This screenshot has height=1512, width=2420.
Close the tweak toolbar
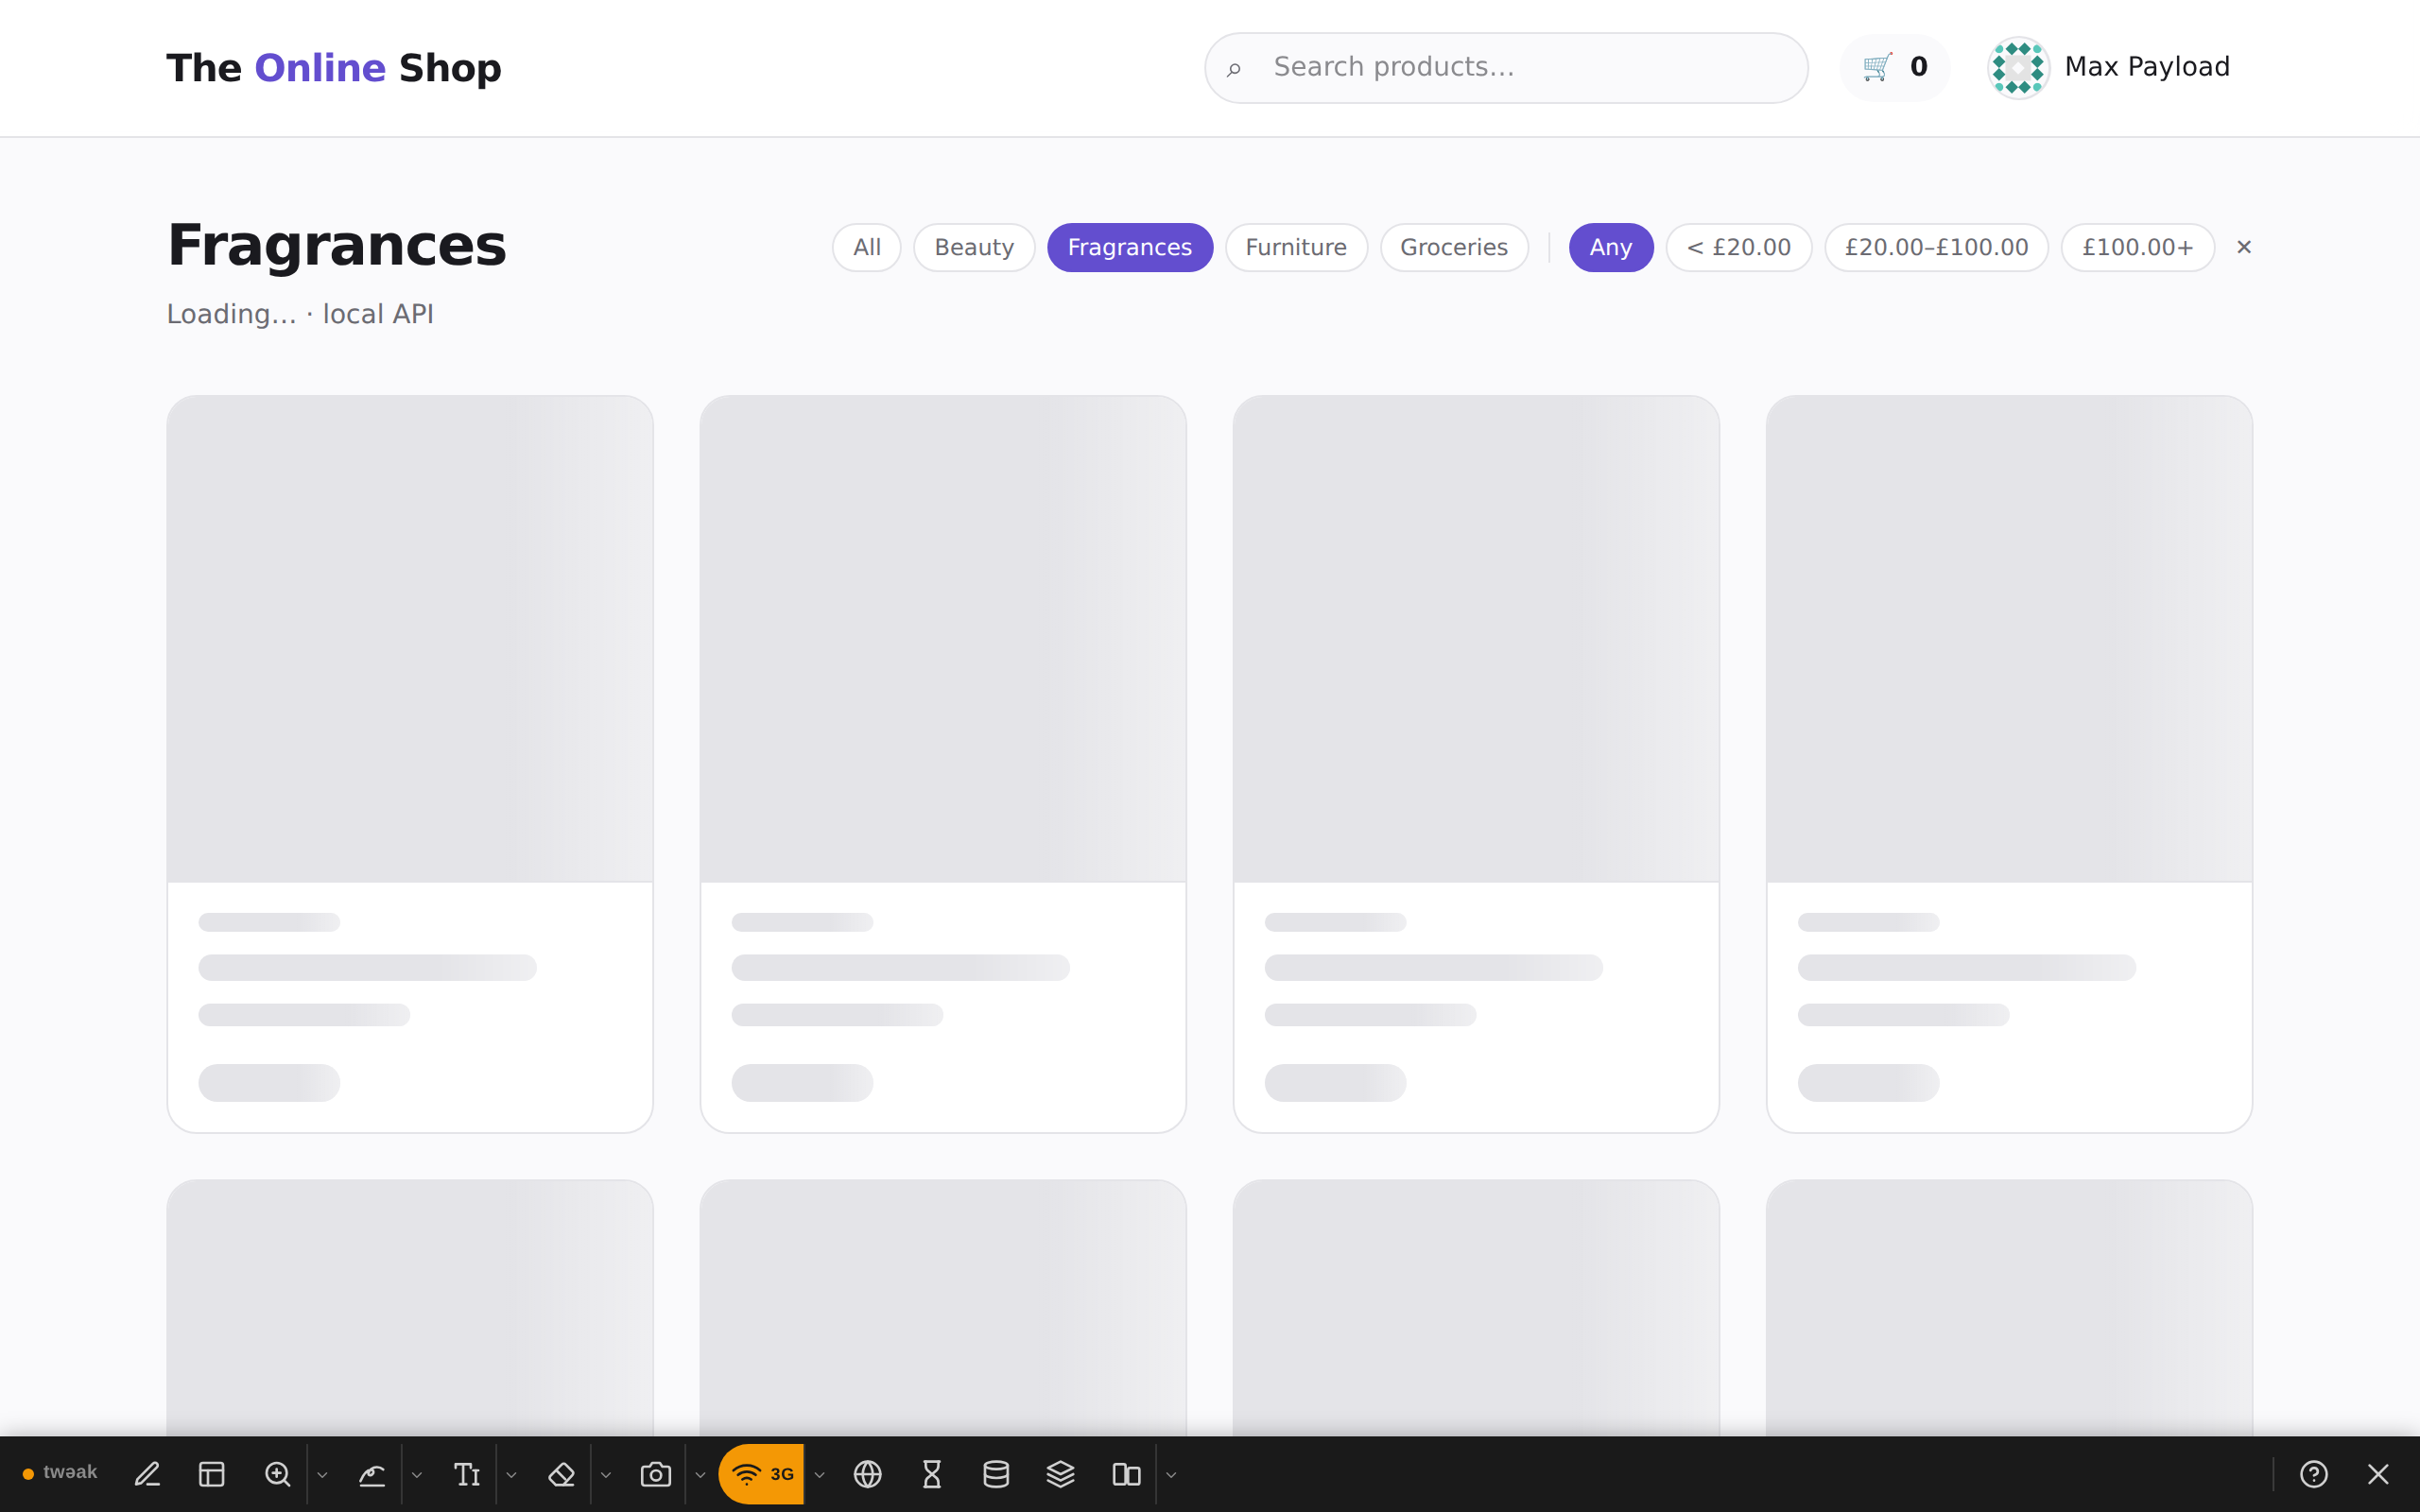[2379, 1474]
